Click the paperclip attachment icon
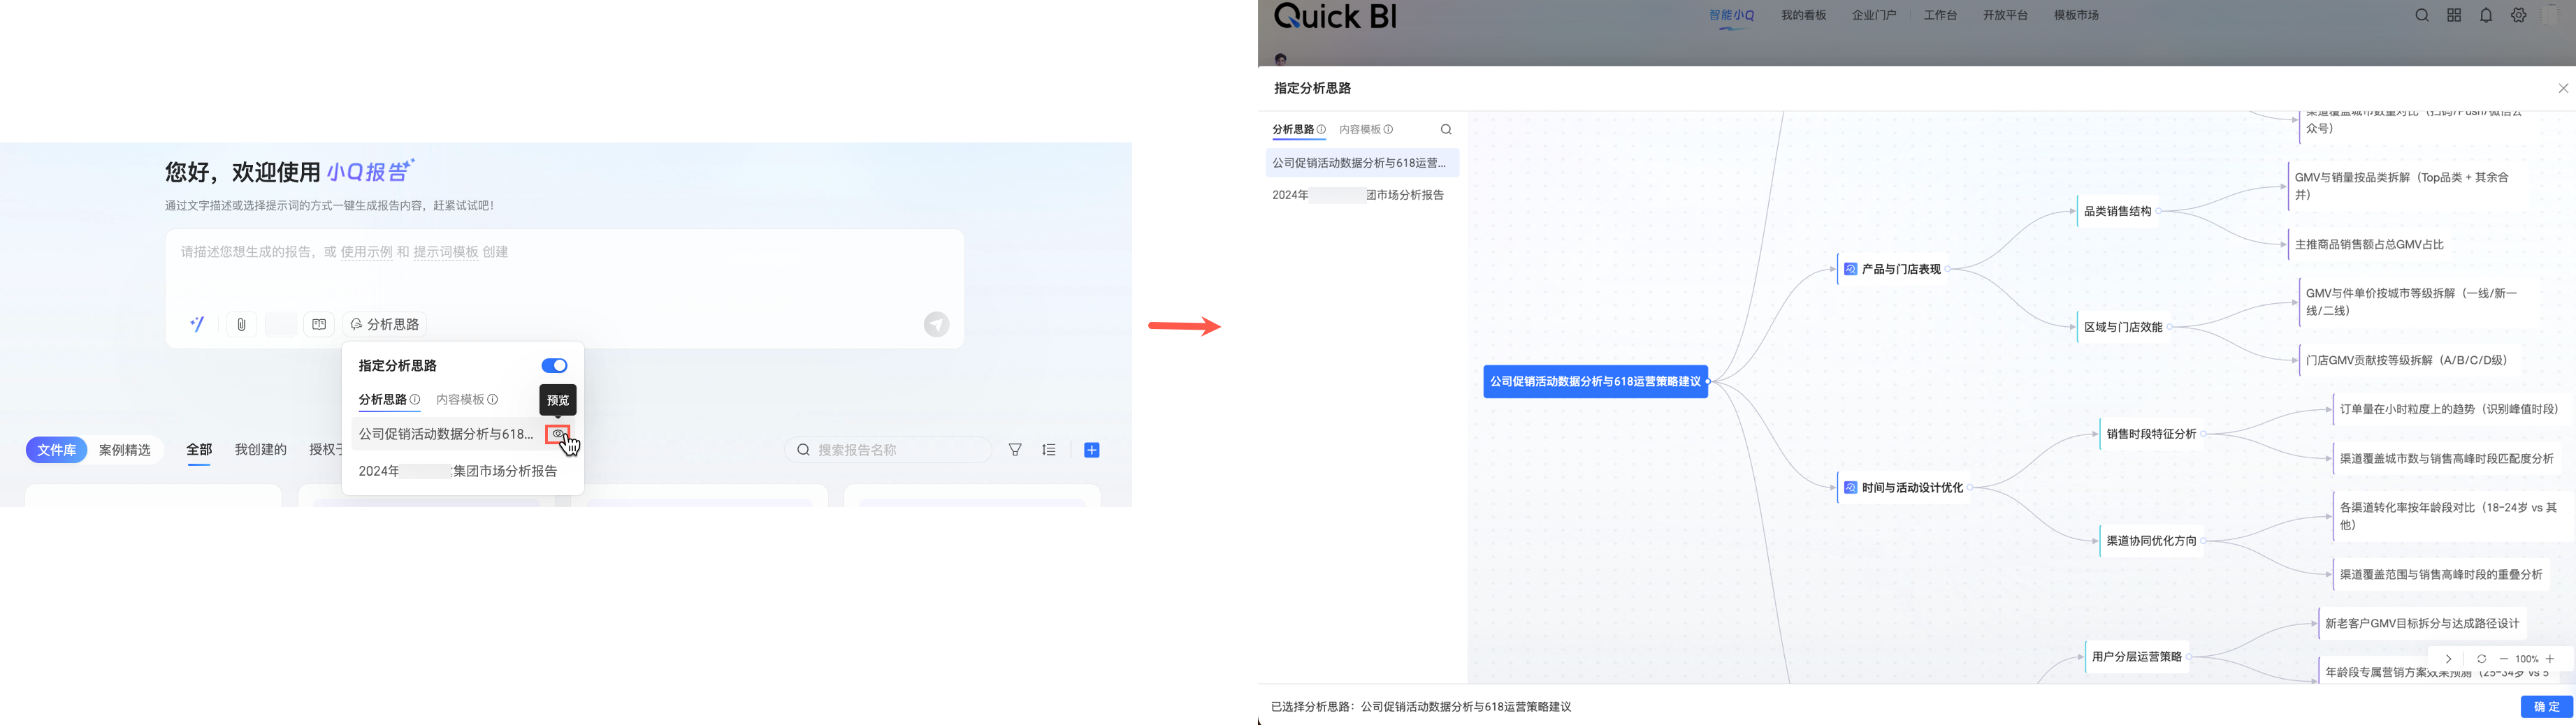This screenshot has height=725, width=2576. 241,324
